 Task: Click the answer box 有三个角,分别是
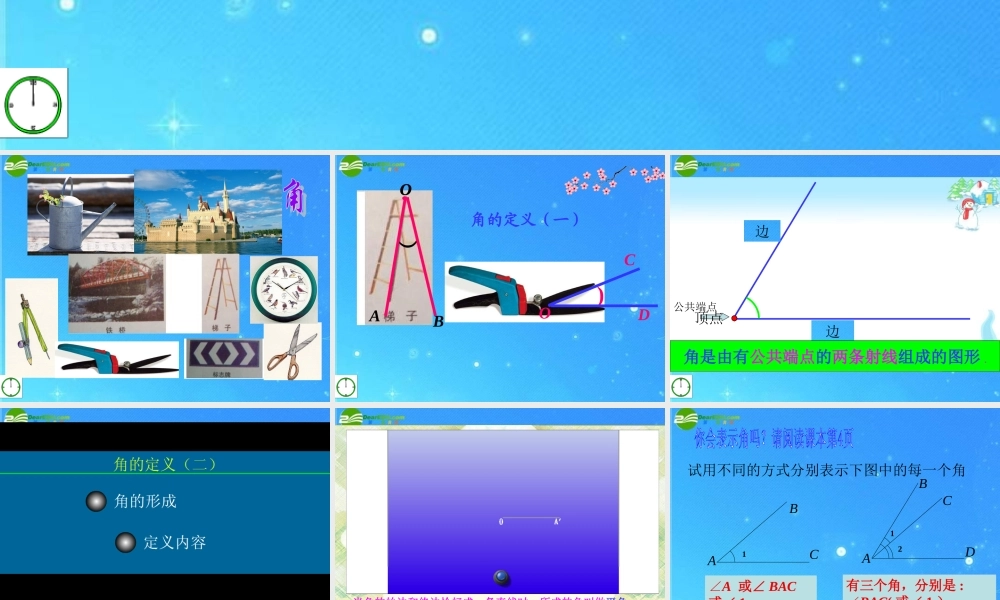pos(918,587)
